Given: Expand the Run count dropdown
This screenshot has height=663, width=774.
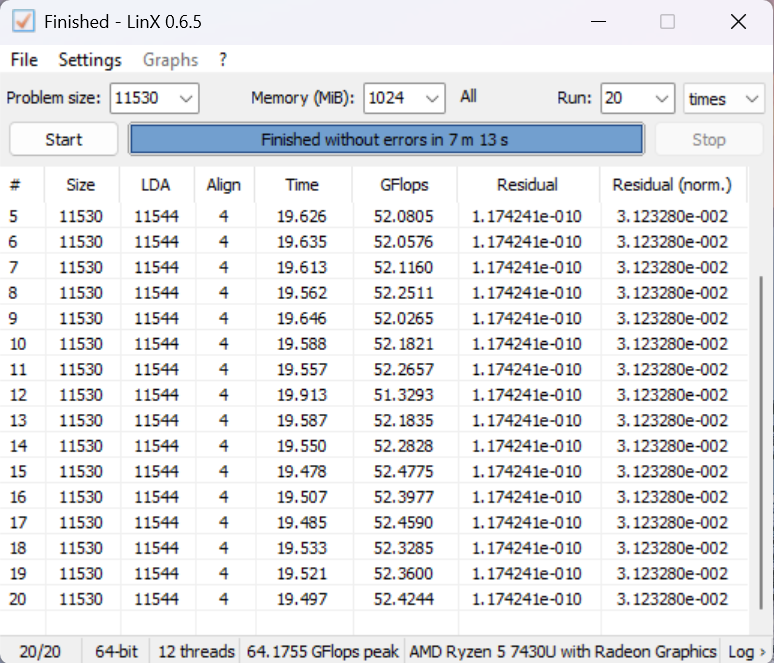Looking at the screenshot, I should pyautogui.click(x=661, y=98).
